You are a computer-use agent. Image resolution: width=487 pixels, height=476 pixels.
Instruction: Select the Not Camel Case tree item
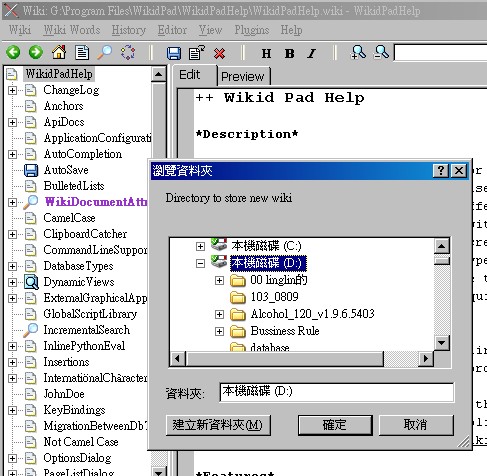(81, 442)
